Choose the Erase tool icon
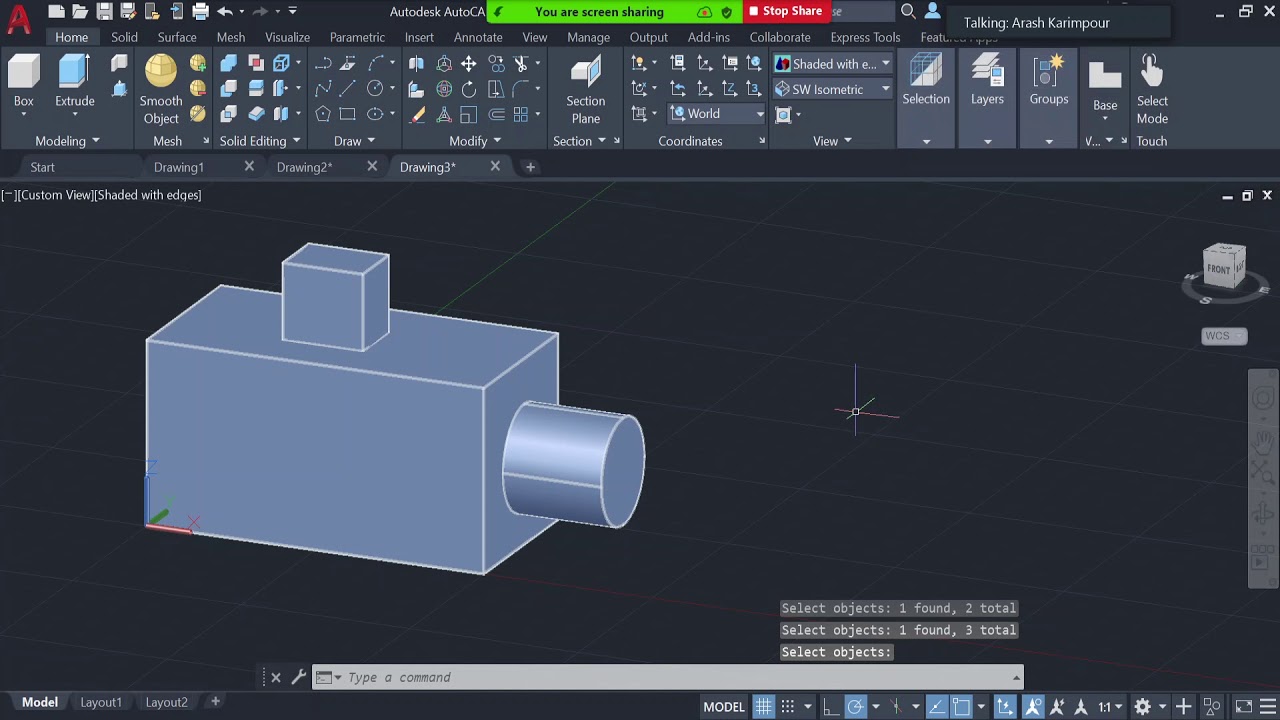The width and height of the screenshot is (1280, 720). click(x=417, y=114)
